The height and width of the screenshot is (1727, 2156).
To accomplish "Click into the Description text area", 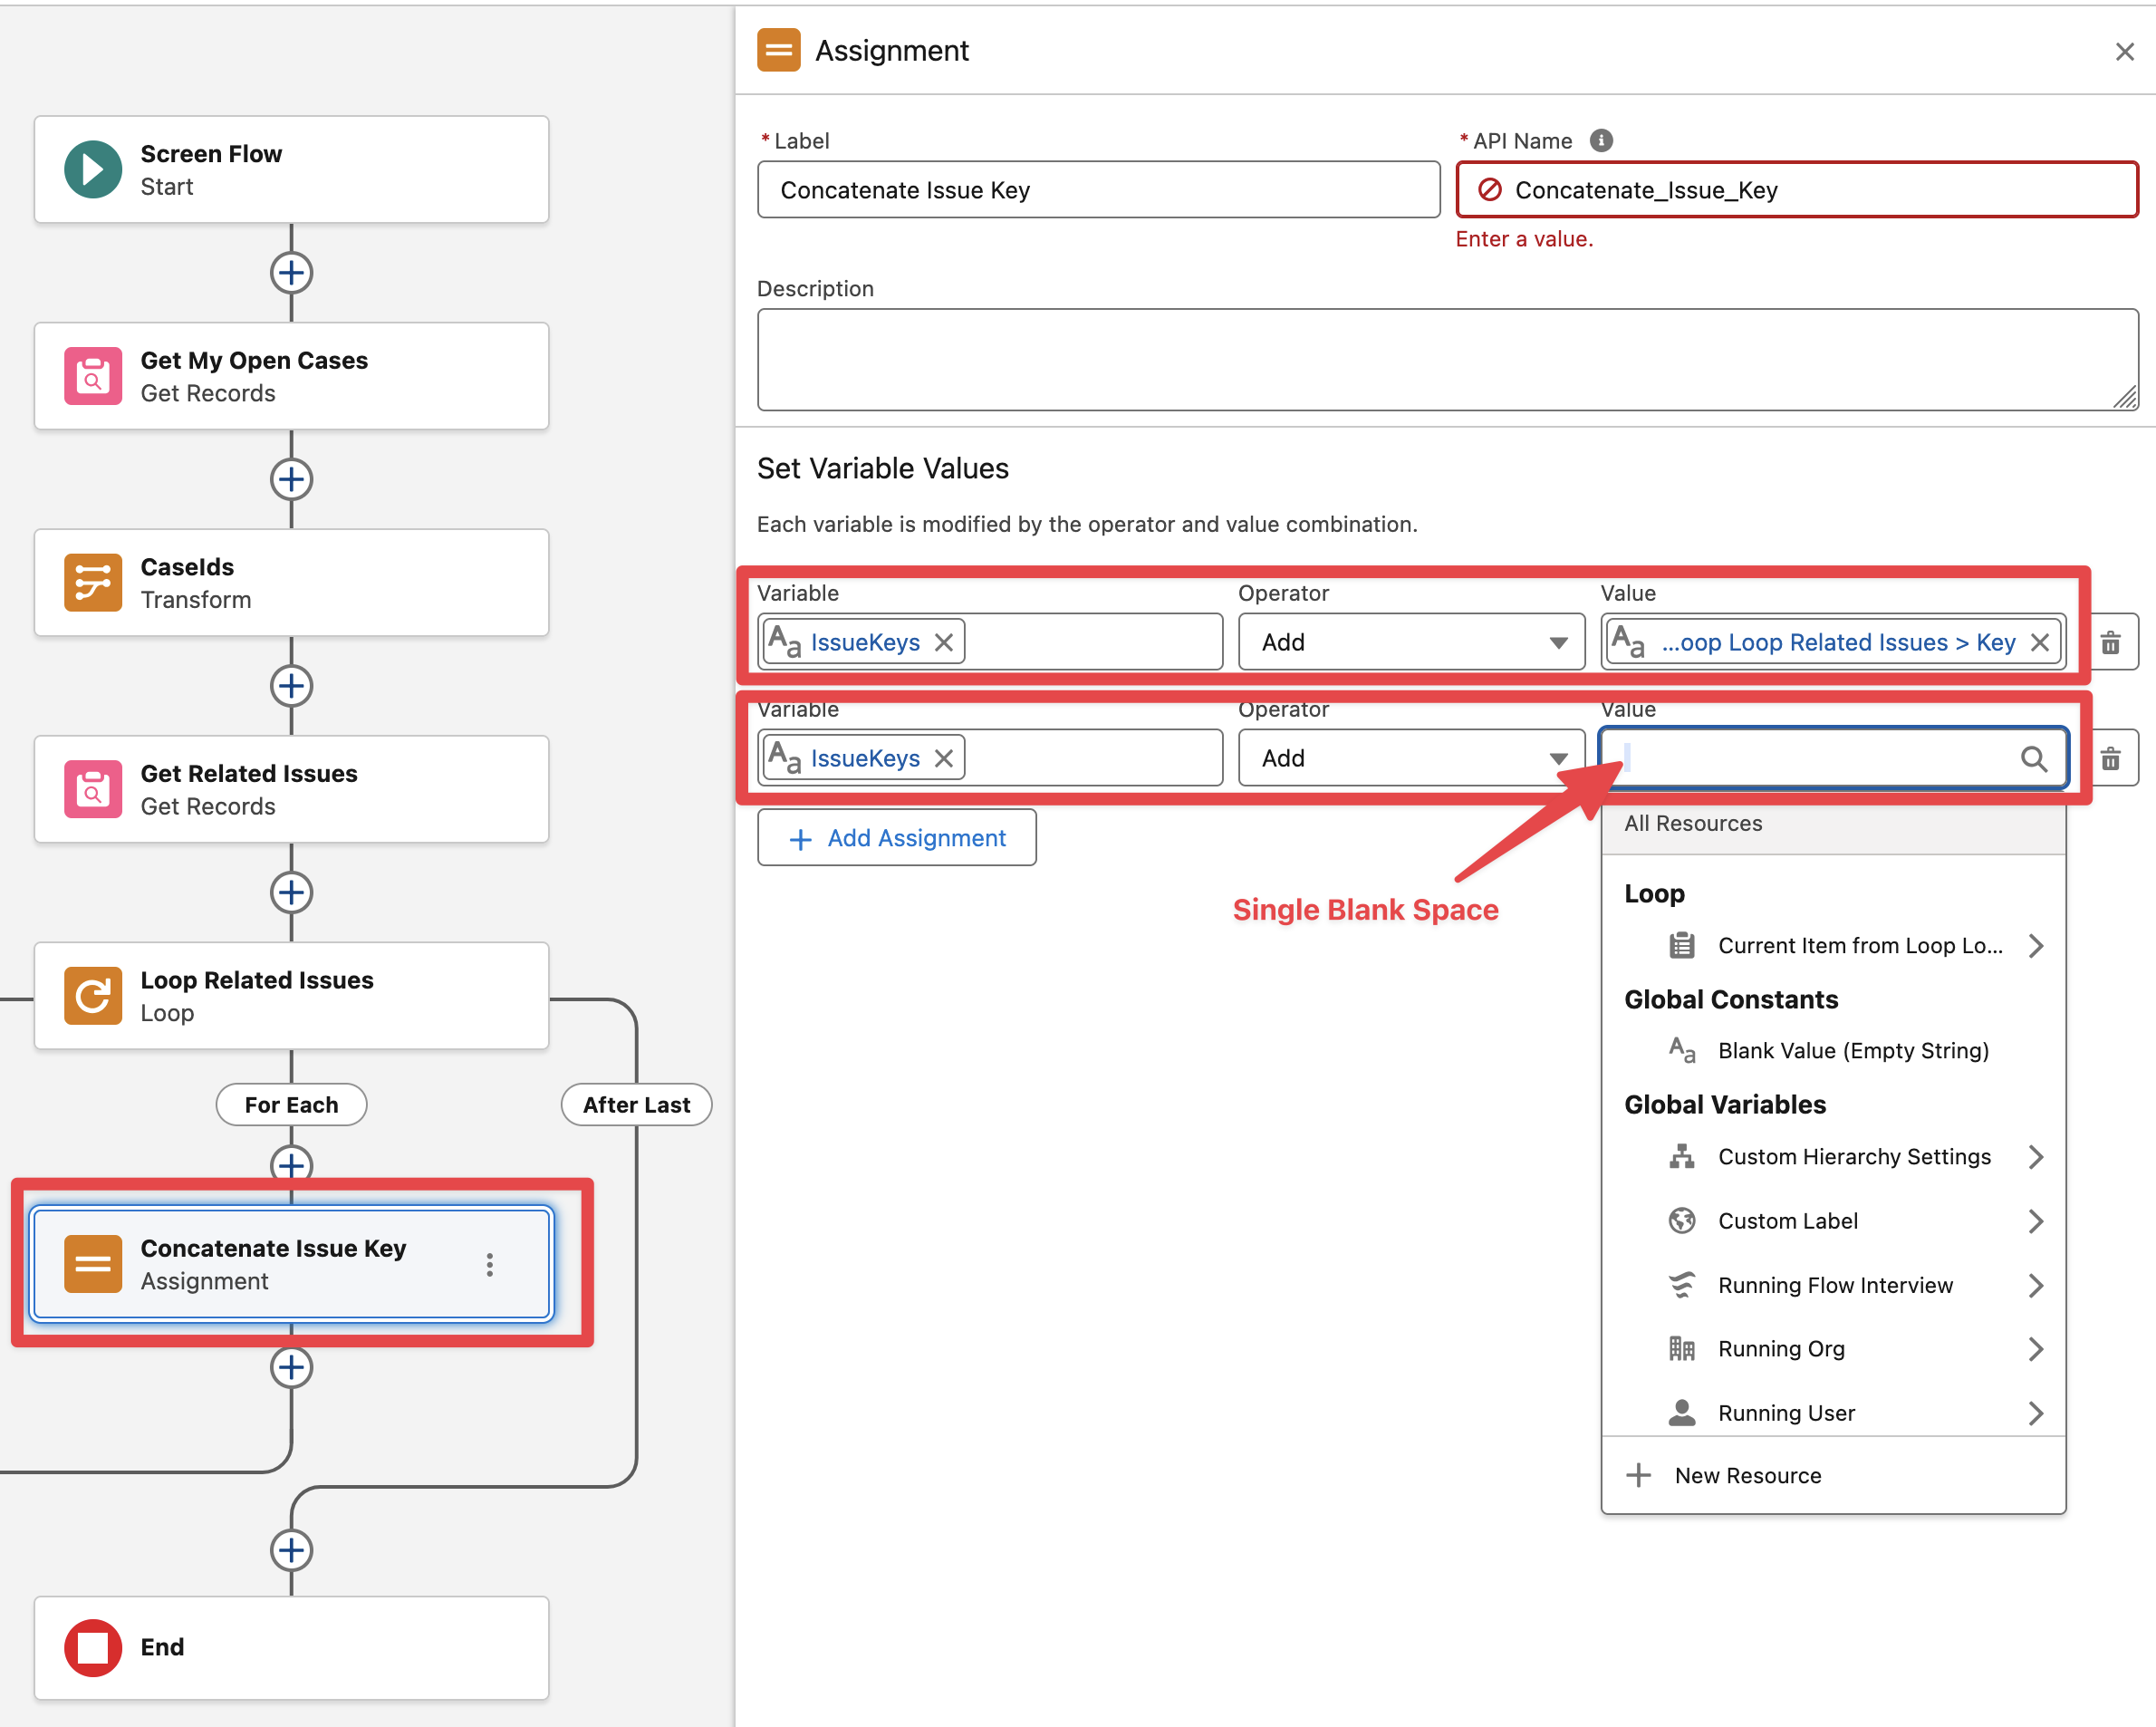I will [1446, 360].
